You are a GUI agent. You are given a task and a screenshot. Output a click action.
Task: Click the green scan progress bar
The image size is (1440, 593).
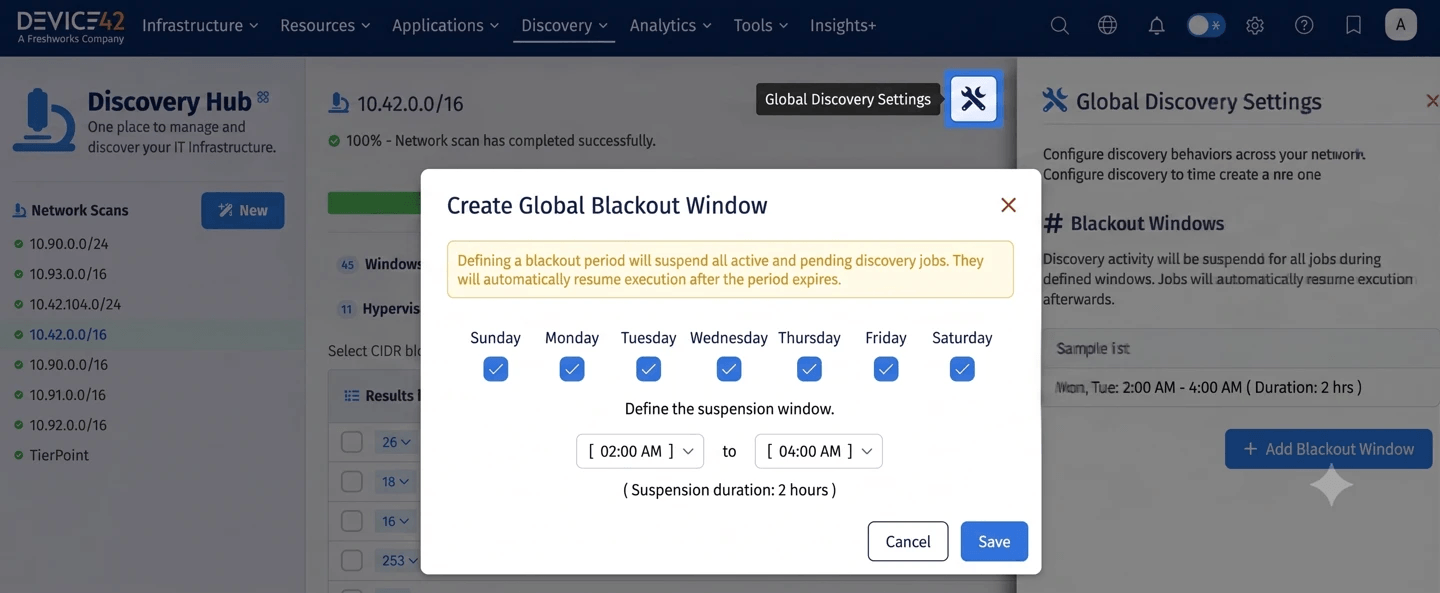374,203
